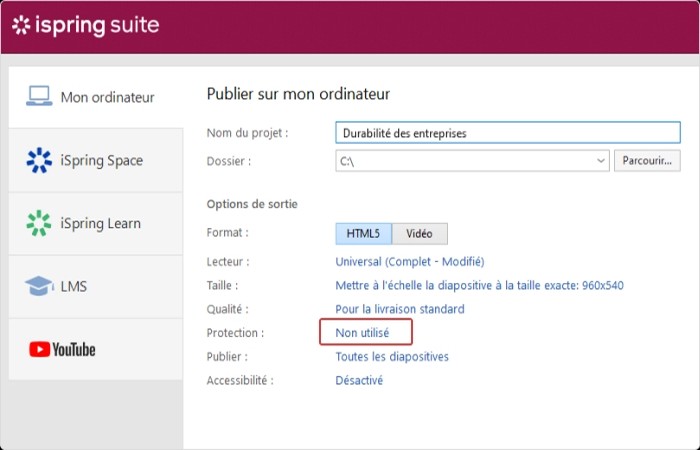Click the iSpring Suite logo in header
Screen dimensions: 700x450
pyautogui.click(x=85, y=25)
